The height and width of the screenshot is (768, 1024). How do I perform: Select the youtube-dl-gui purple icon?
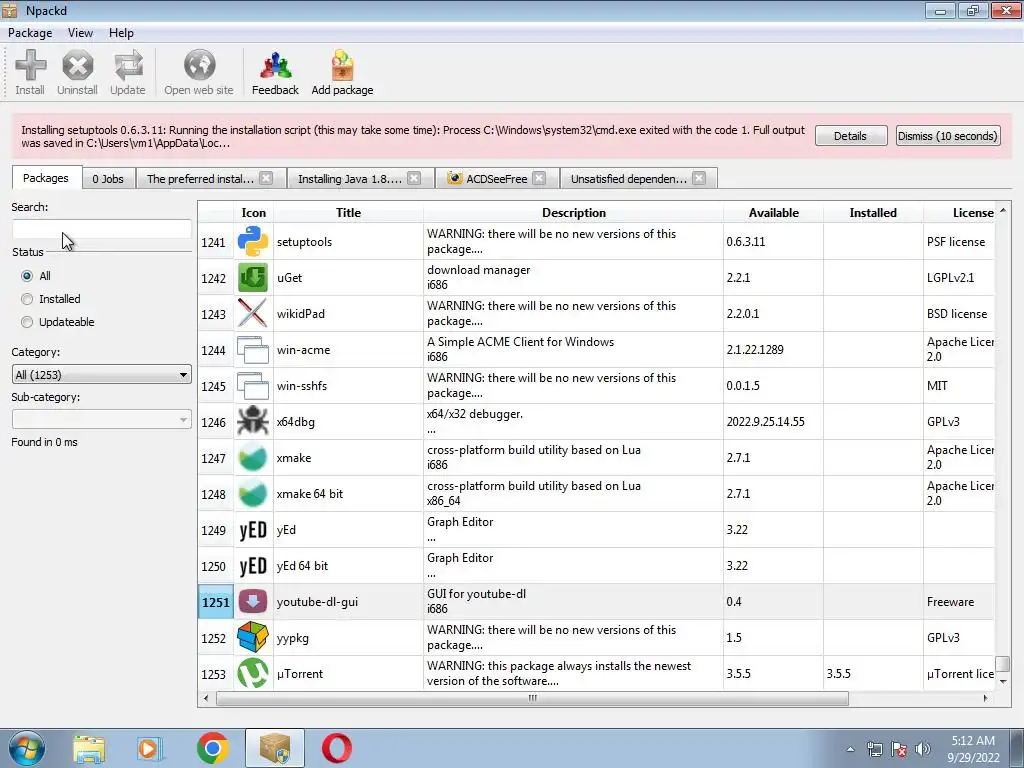coord(253,601)
